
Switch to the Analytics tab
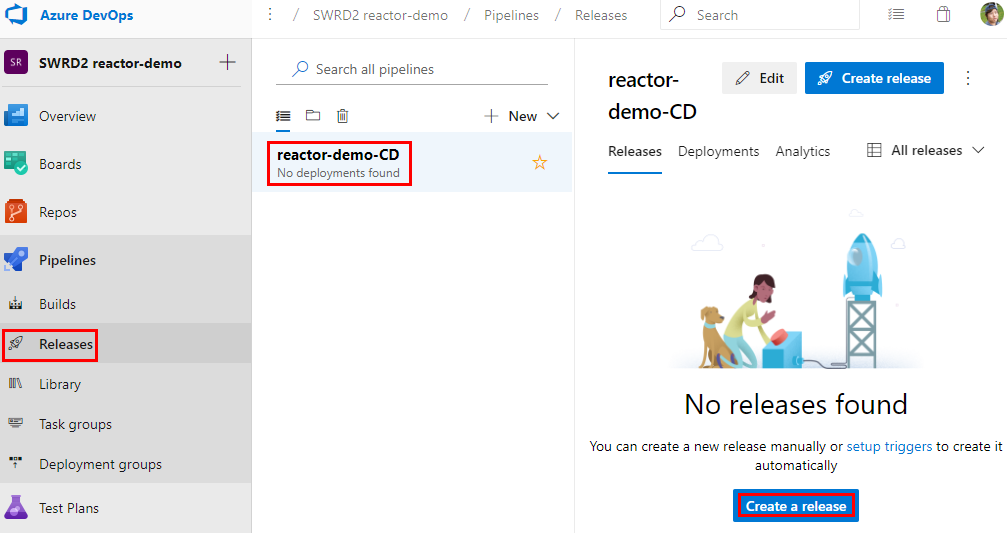[x=803, y=152]
